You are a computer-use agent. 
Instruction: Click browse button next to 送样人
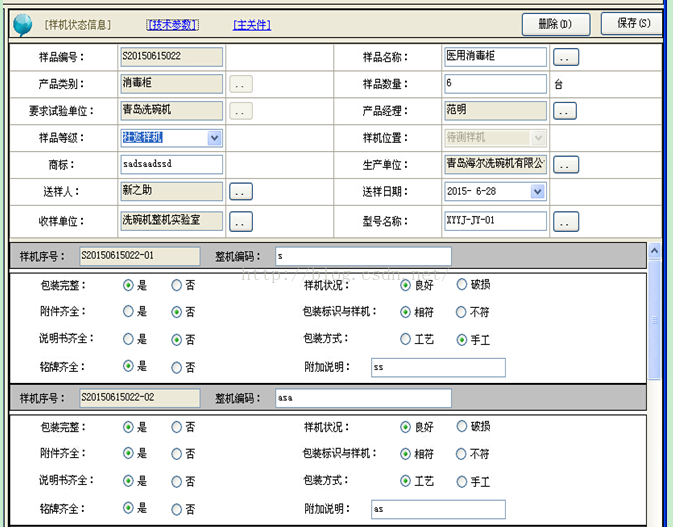tap(240, 191)
